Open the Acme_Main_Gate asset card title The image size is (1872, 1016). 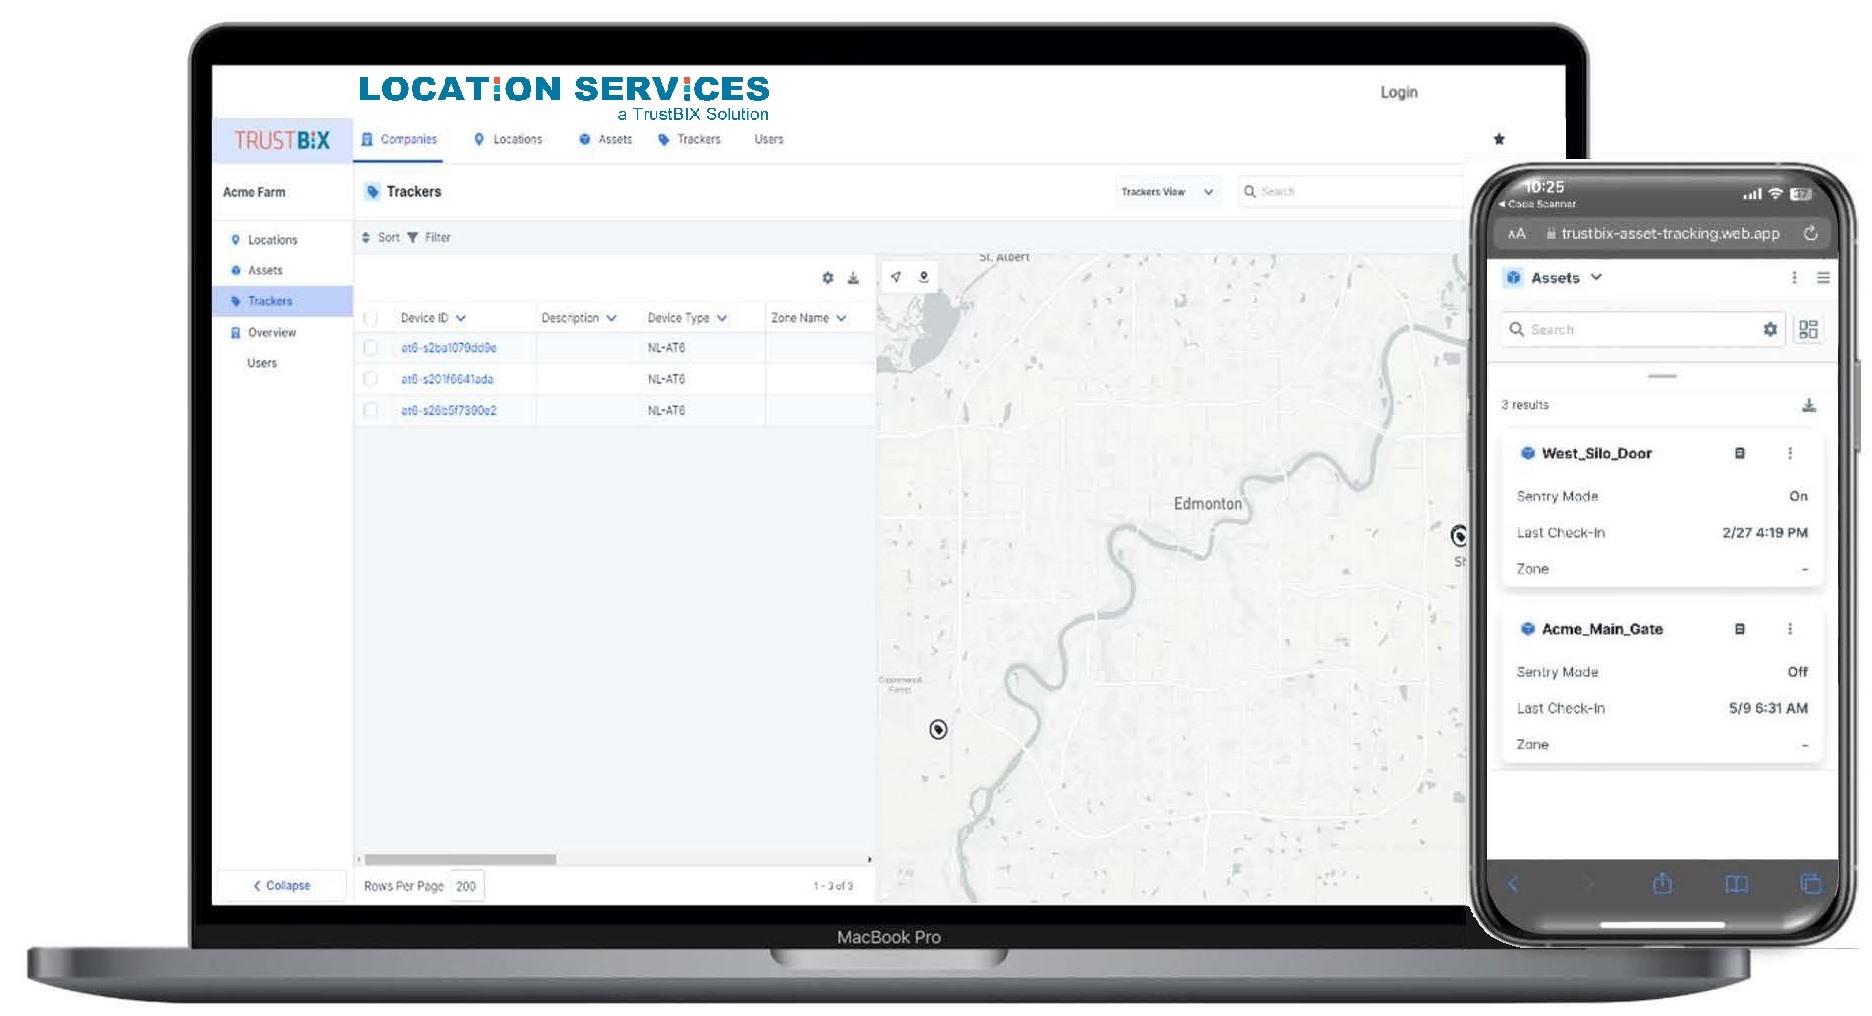(x=1602, y=629)
